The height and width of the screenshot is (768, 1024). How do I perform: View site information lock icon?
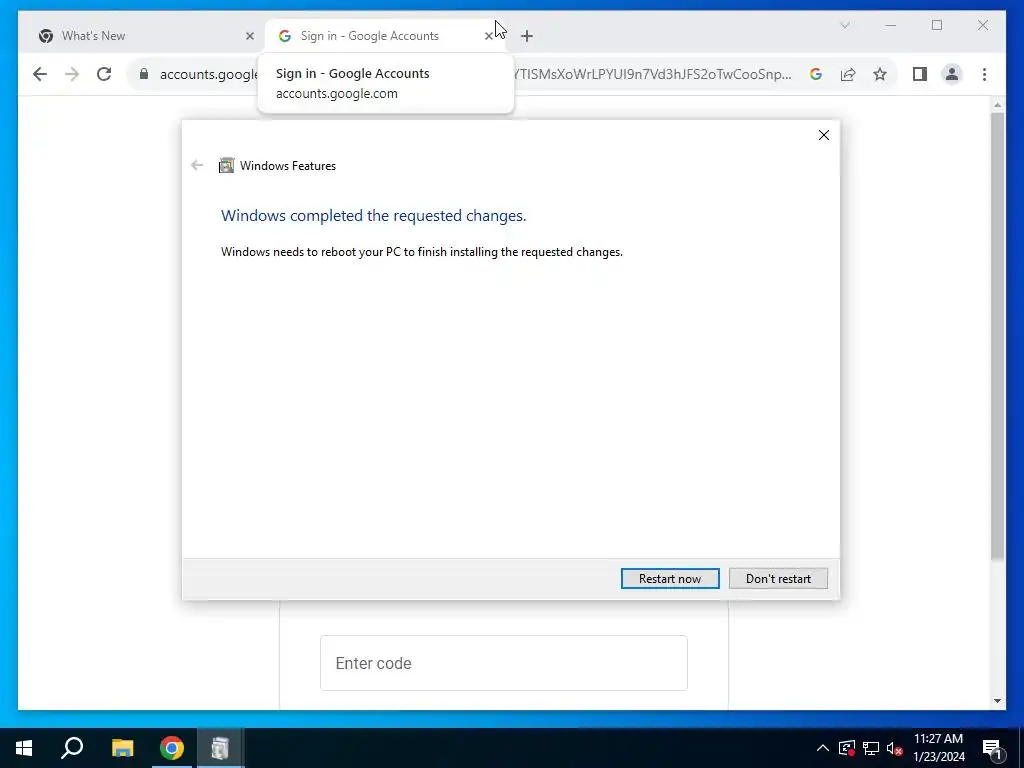pos(144,74)
